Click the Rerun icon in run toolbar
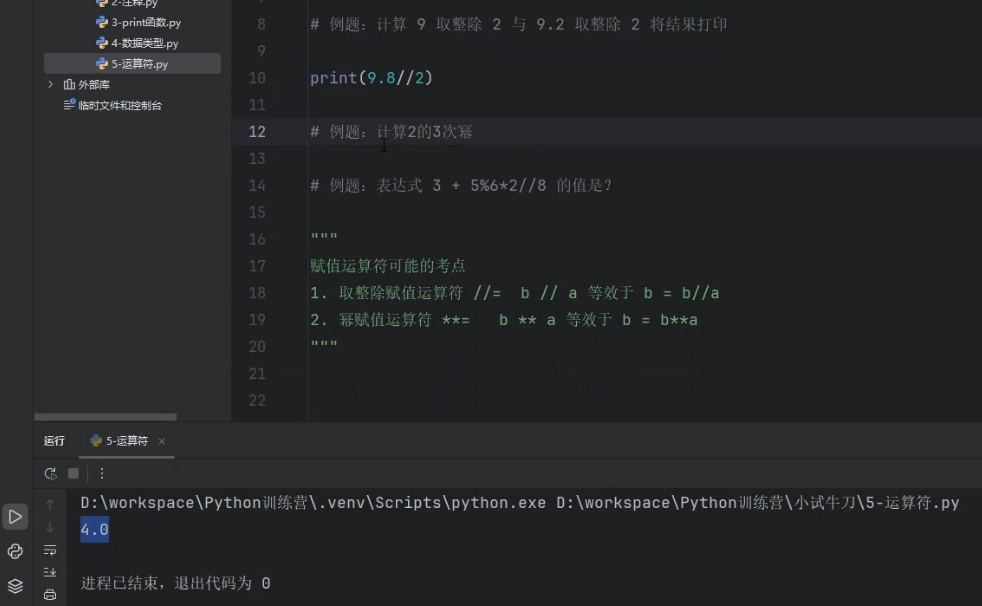Screen dimensions: 982x606 point(50,473)
